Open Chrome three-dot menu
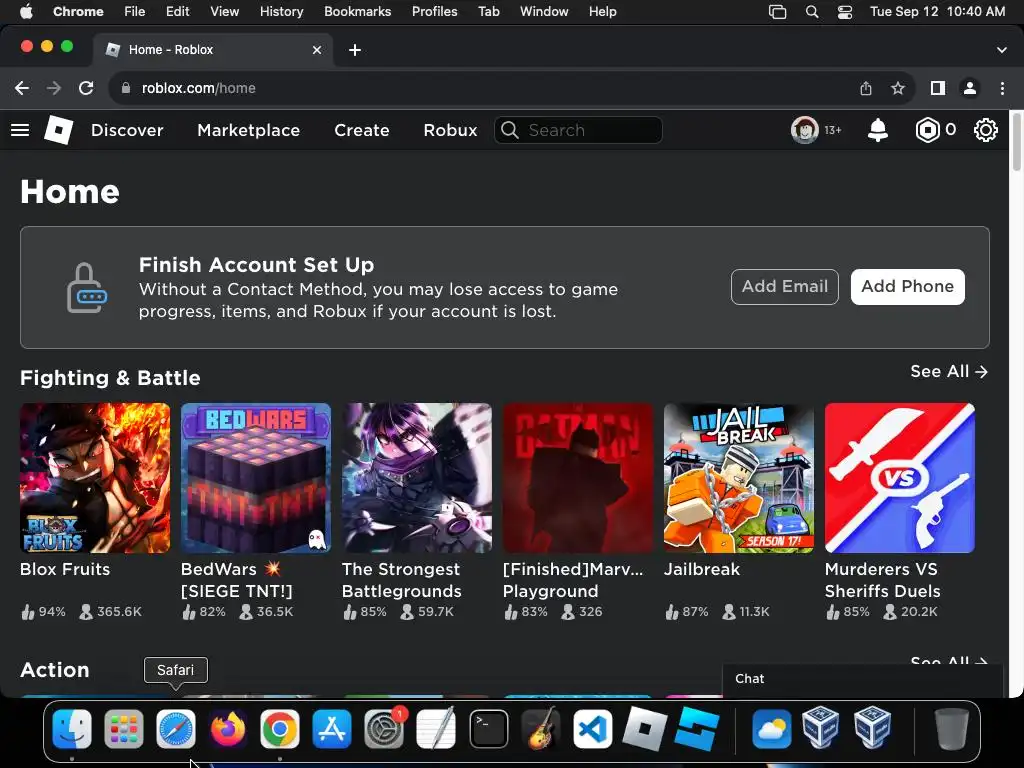Image resolution: width=1024 pixels, height=768 pixels. click(1002, 88)
